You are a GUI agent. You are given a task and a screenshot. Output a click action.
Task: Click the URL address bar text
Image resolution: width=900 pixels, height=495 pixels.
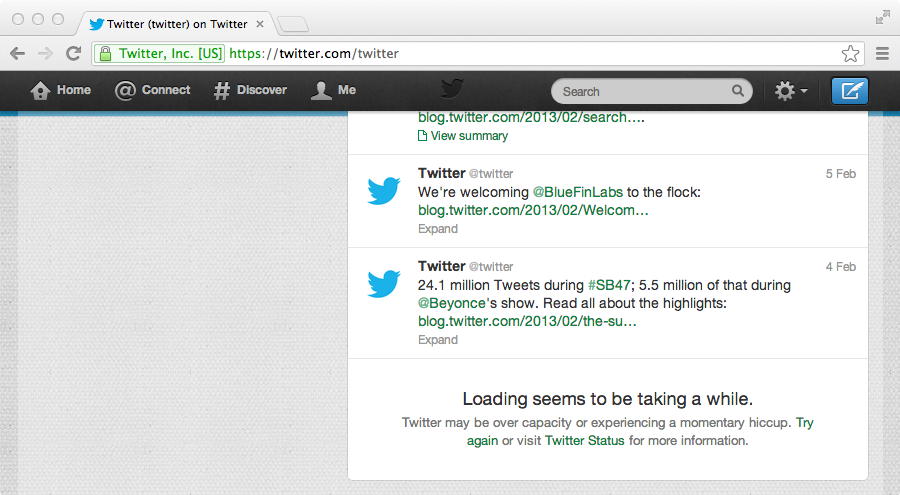(314, 53)
